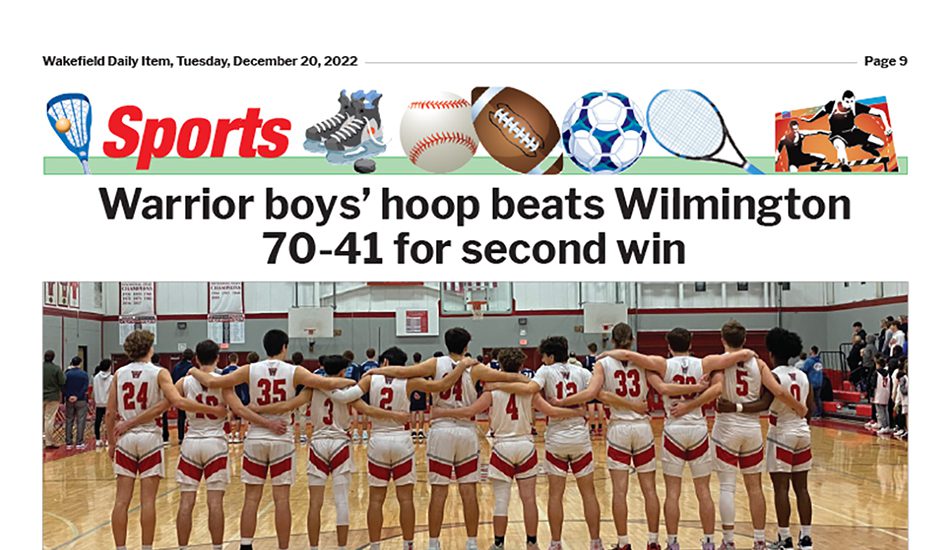Select the baseball icon in the banner
Image resolution: width=950 pixels, height=550 pixels.
pos(439,132)
